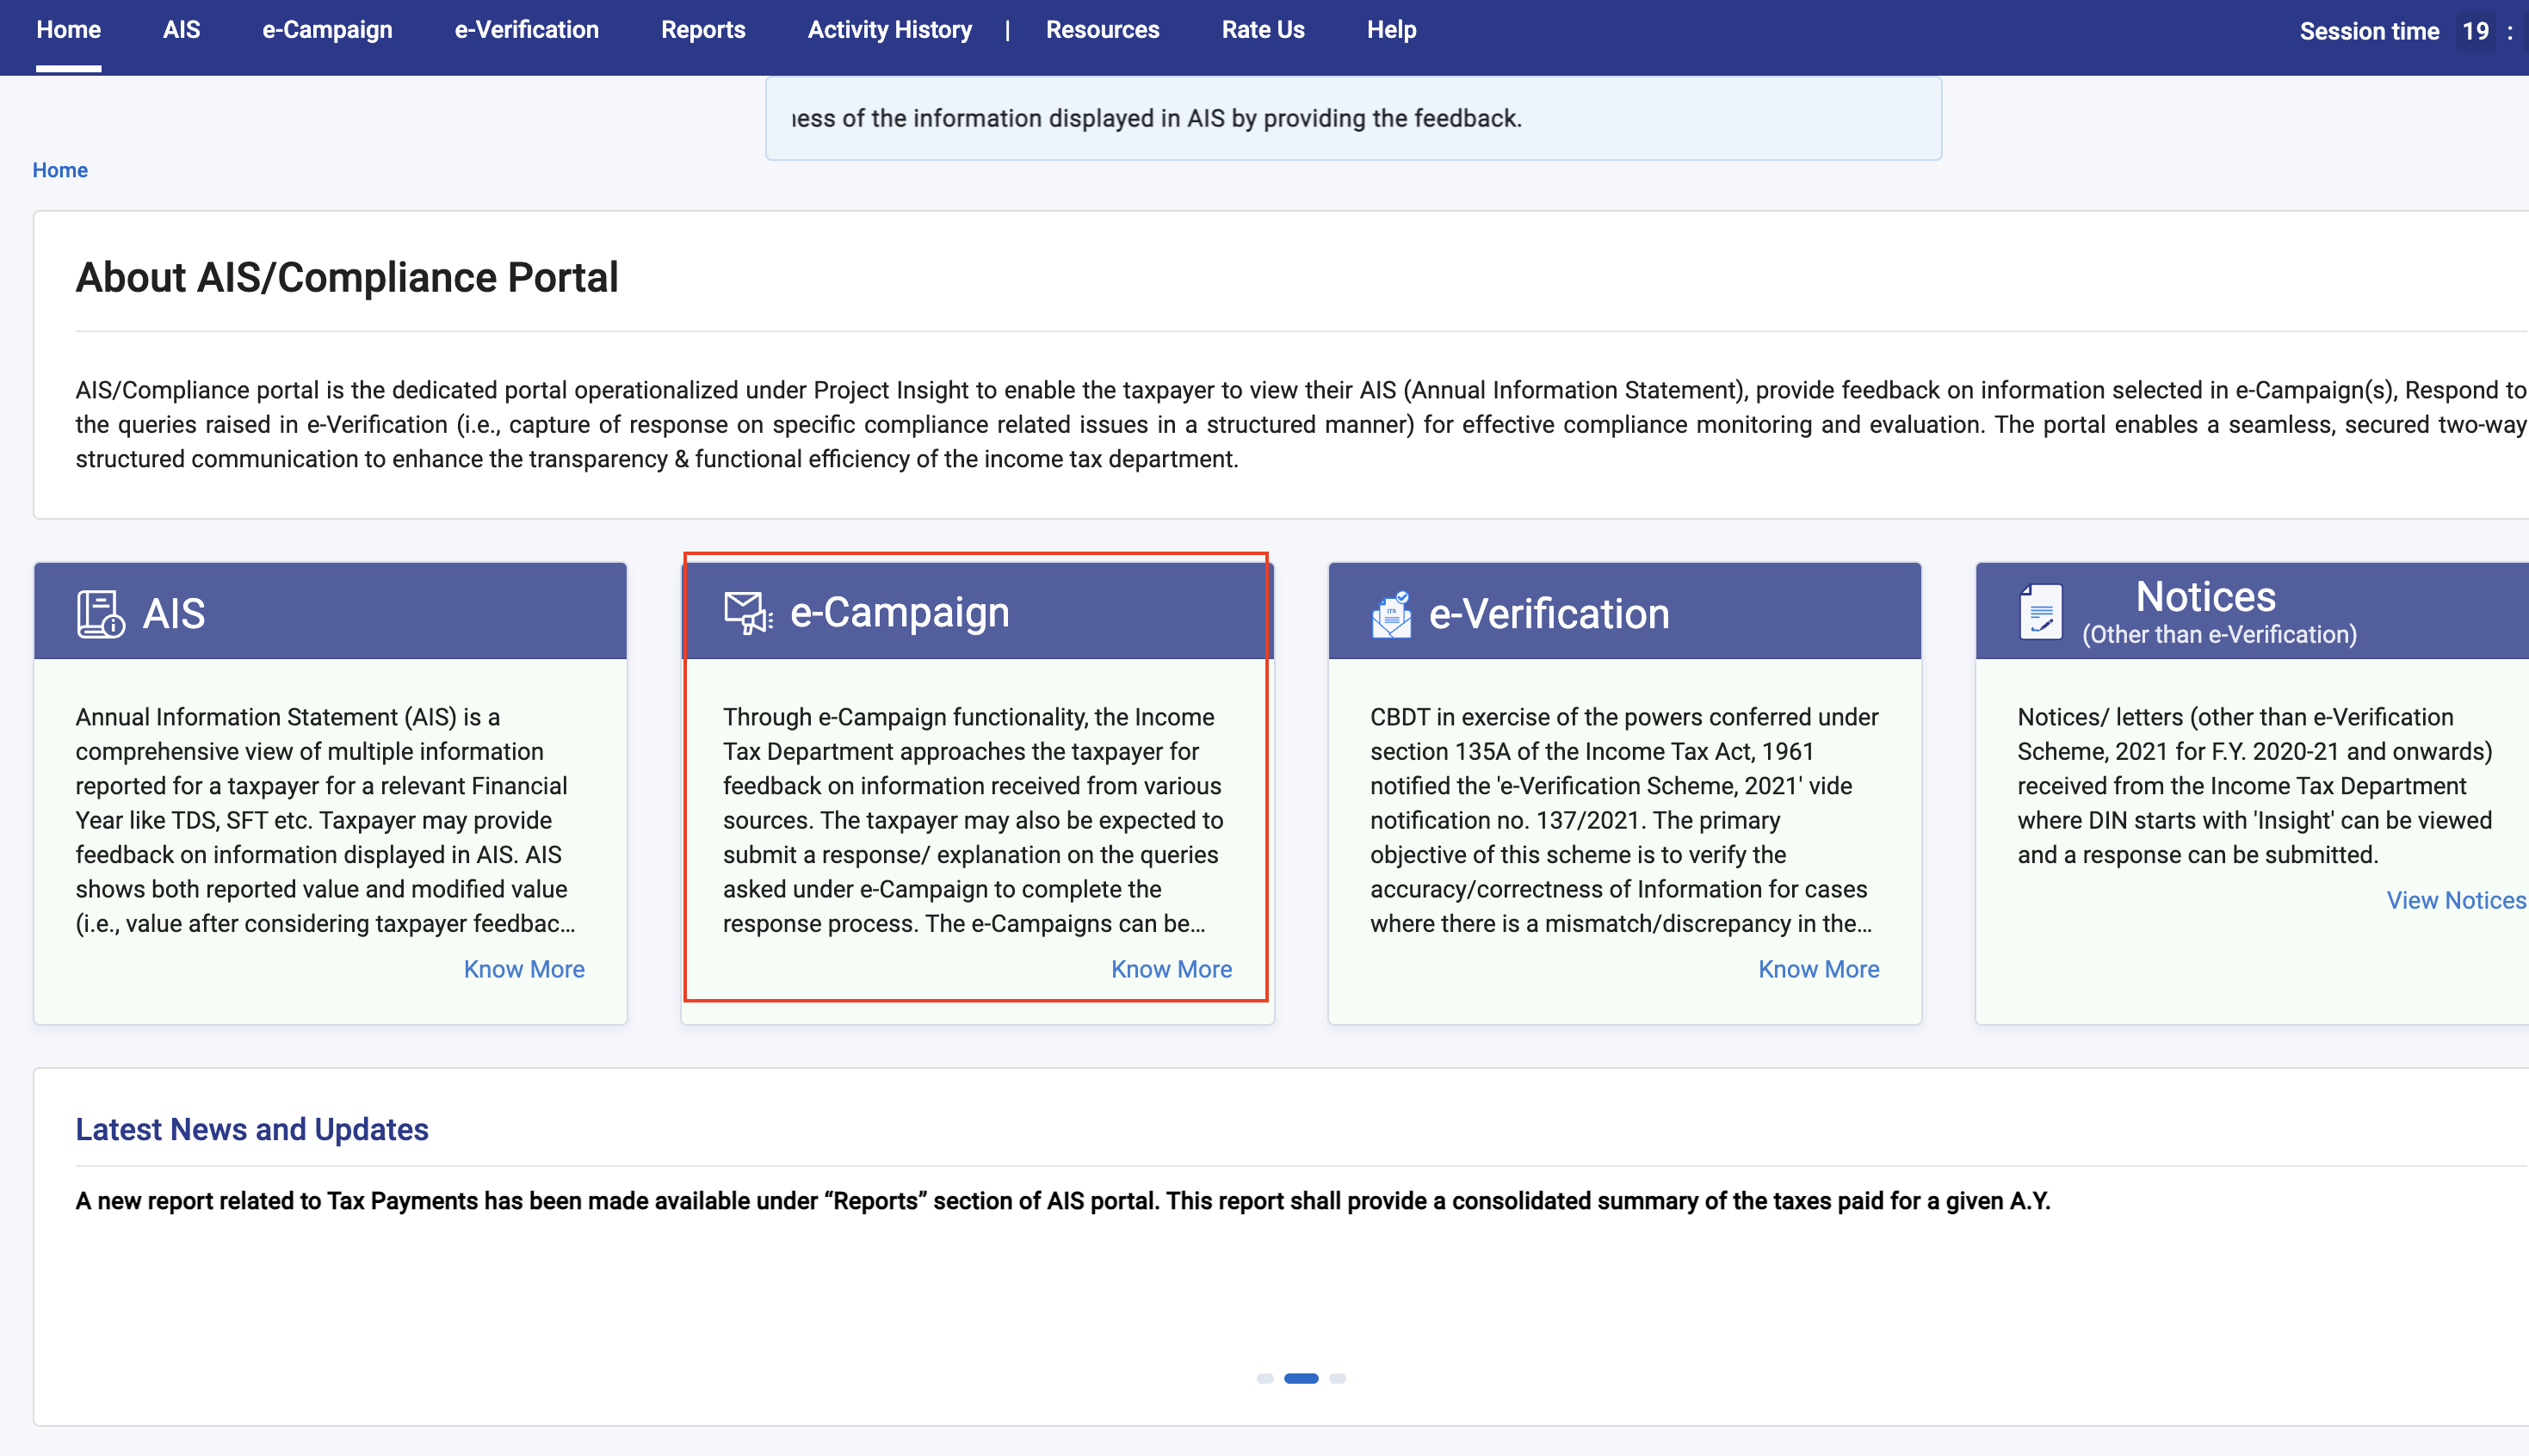
Task: Click the '(Other than e-Verification)' subtitle
Action: click(2219, 635)
